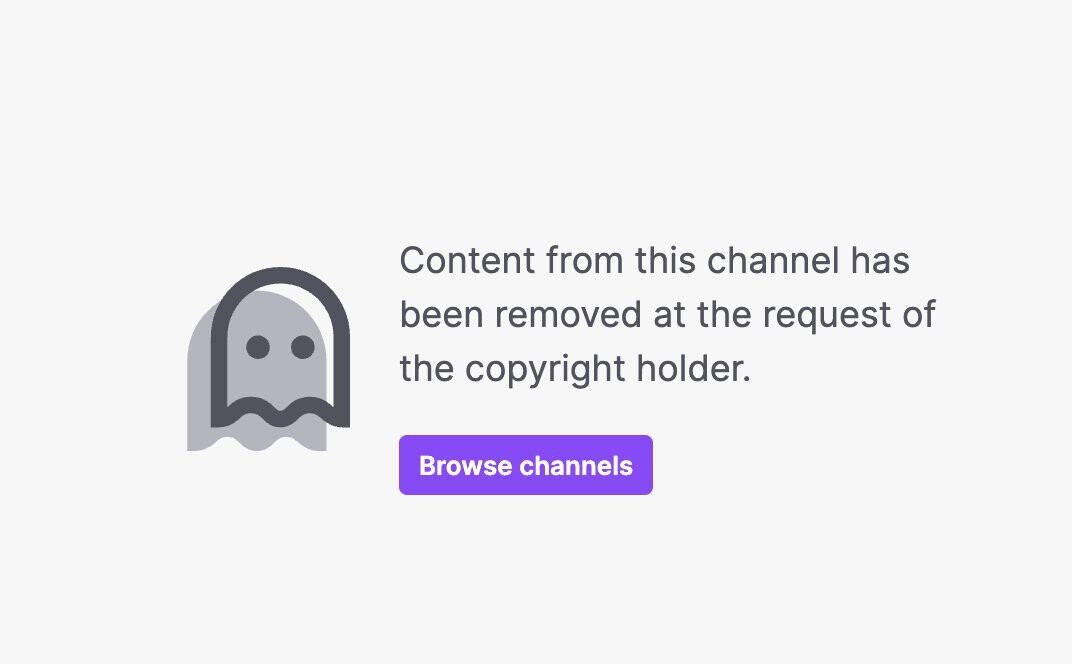
Task: Click the word "channel" in the first line
Action: 773,261
